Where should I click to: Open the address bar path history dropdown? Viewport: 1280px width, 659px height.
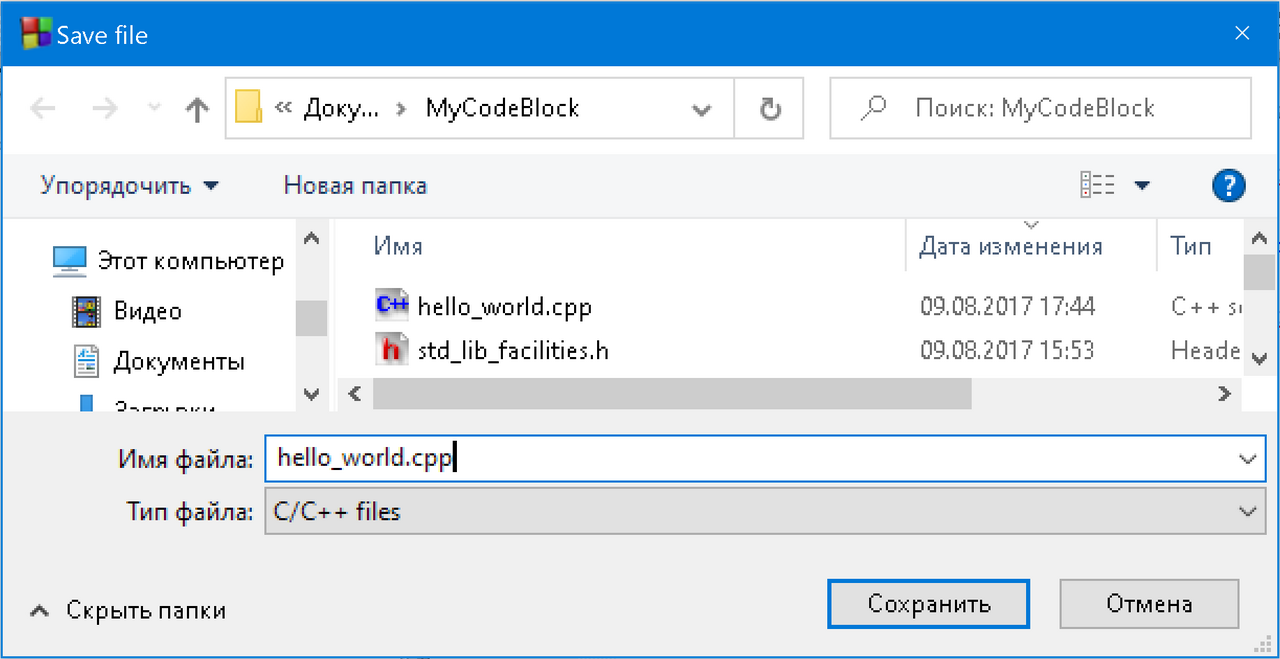click(x=702, y=109)
